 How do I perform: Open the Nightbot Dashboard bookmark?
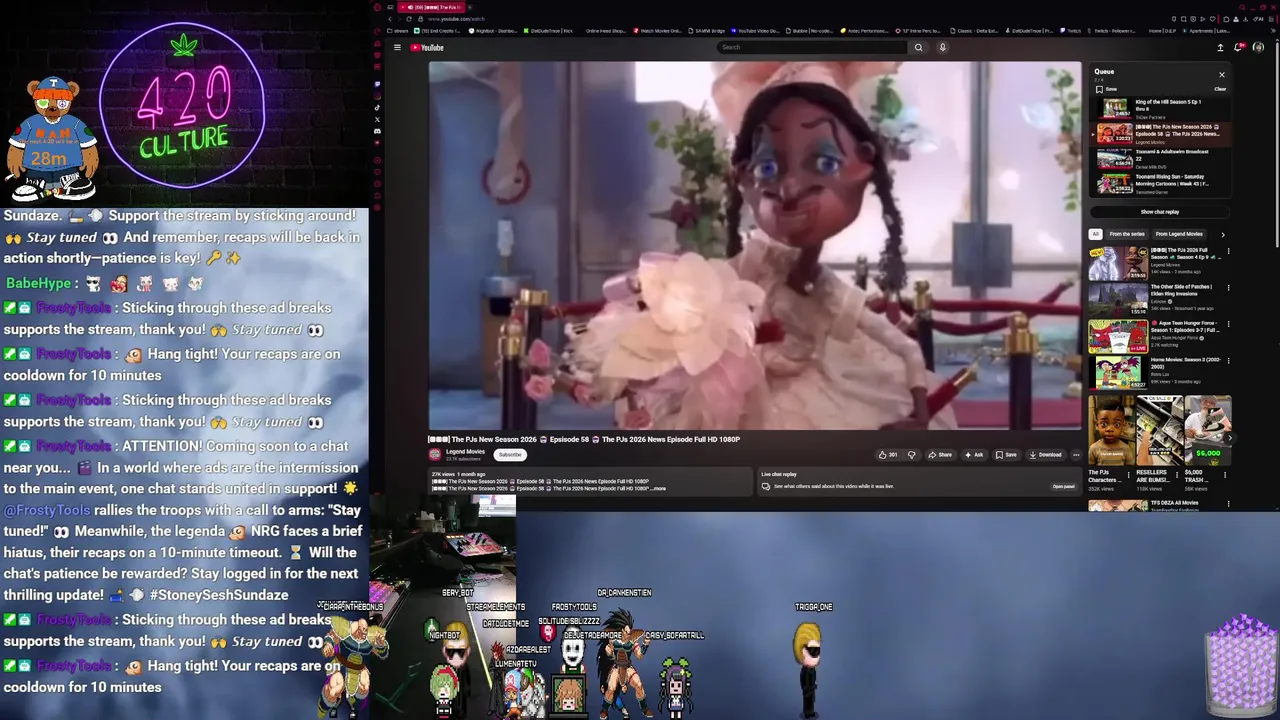tap(493, 31)
